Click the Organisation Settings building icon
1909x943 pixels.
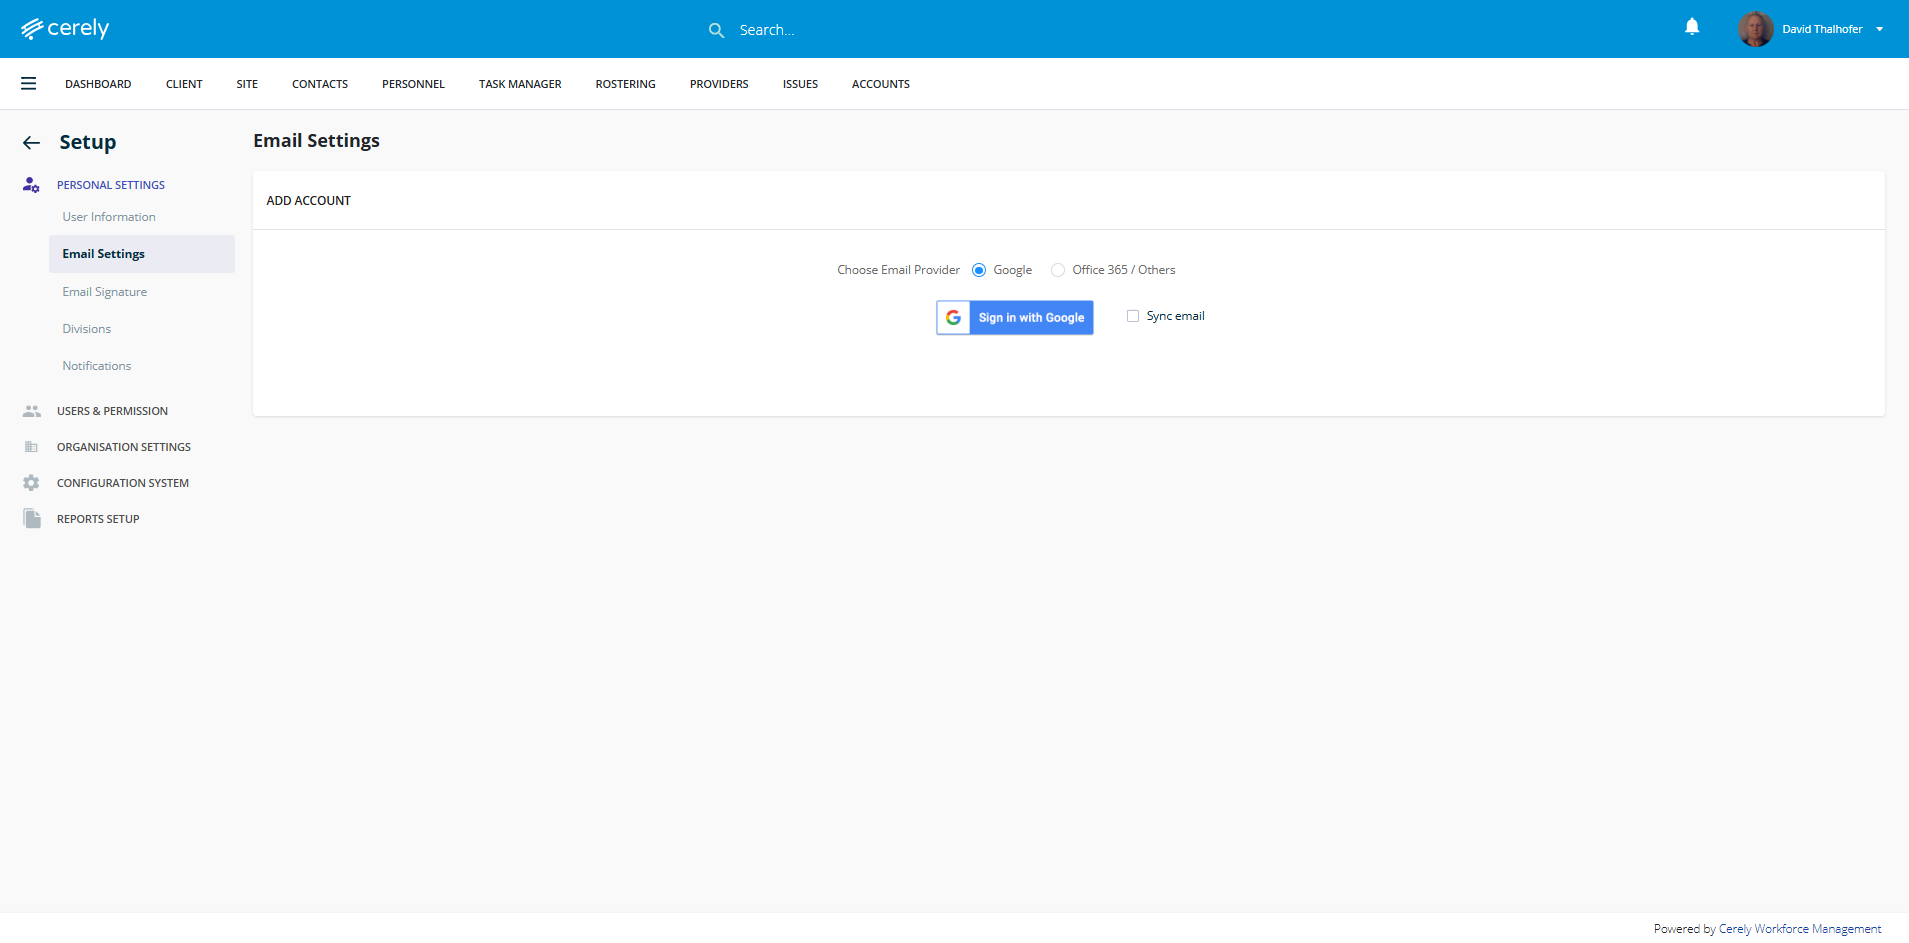pos(31,447)
